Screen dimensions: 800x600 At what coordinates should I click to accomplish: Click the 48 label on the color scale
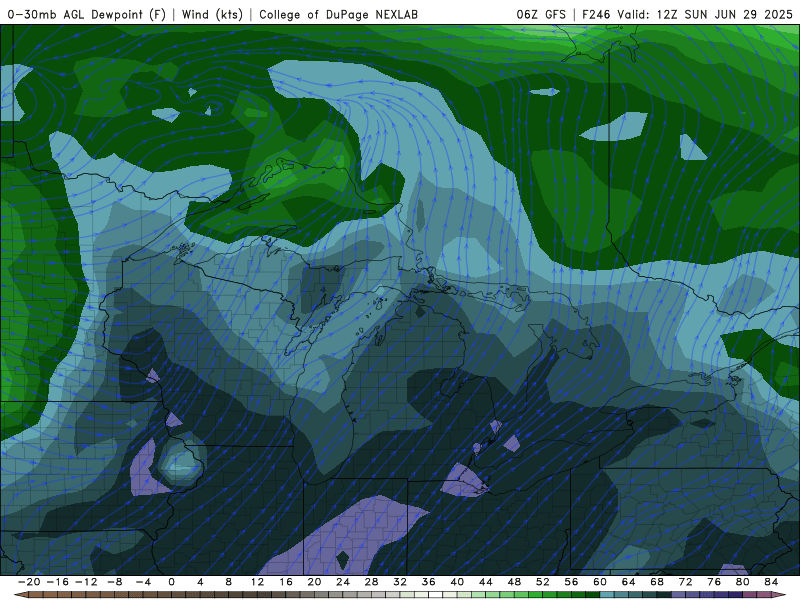tap(514, 582)
